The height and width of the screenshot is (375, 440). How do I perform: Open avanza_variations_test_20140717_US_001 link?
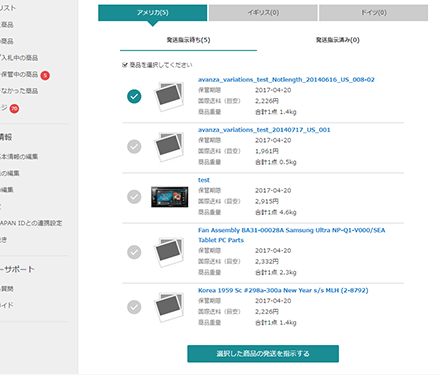click(264, 130)
